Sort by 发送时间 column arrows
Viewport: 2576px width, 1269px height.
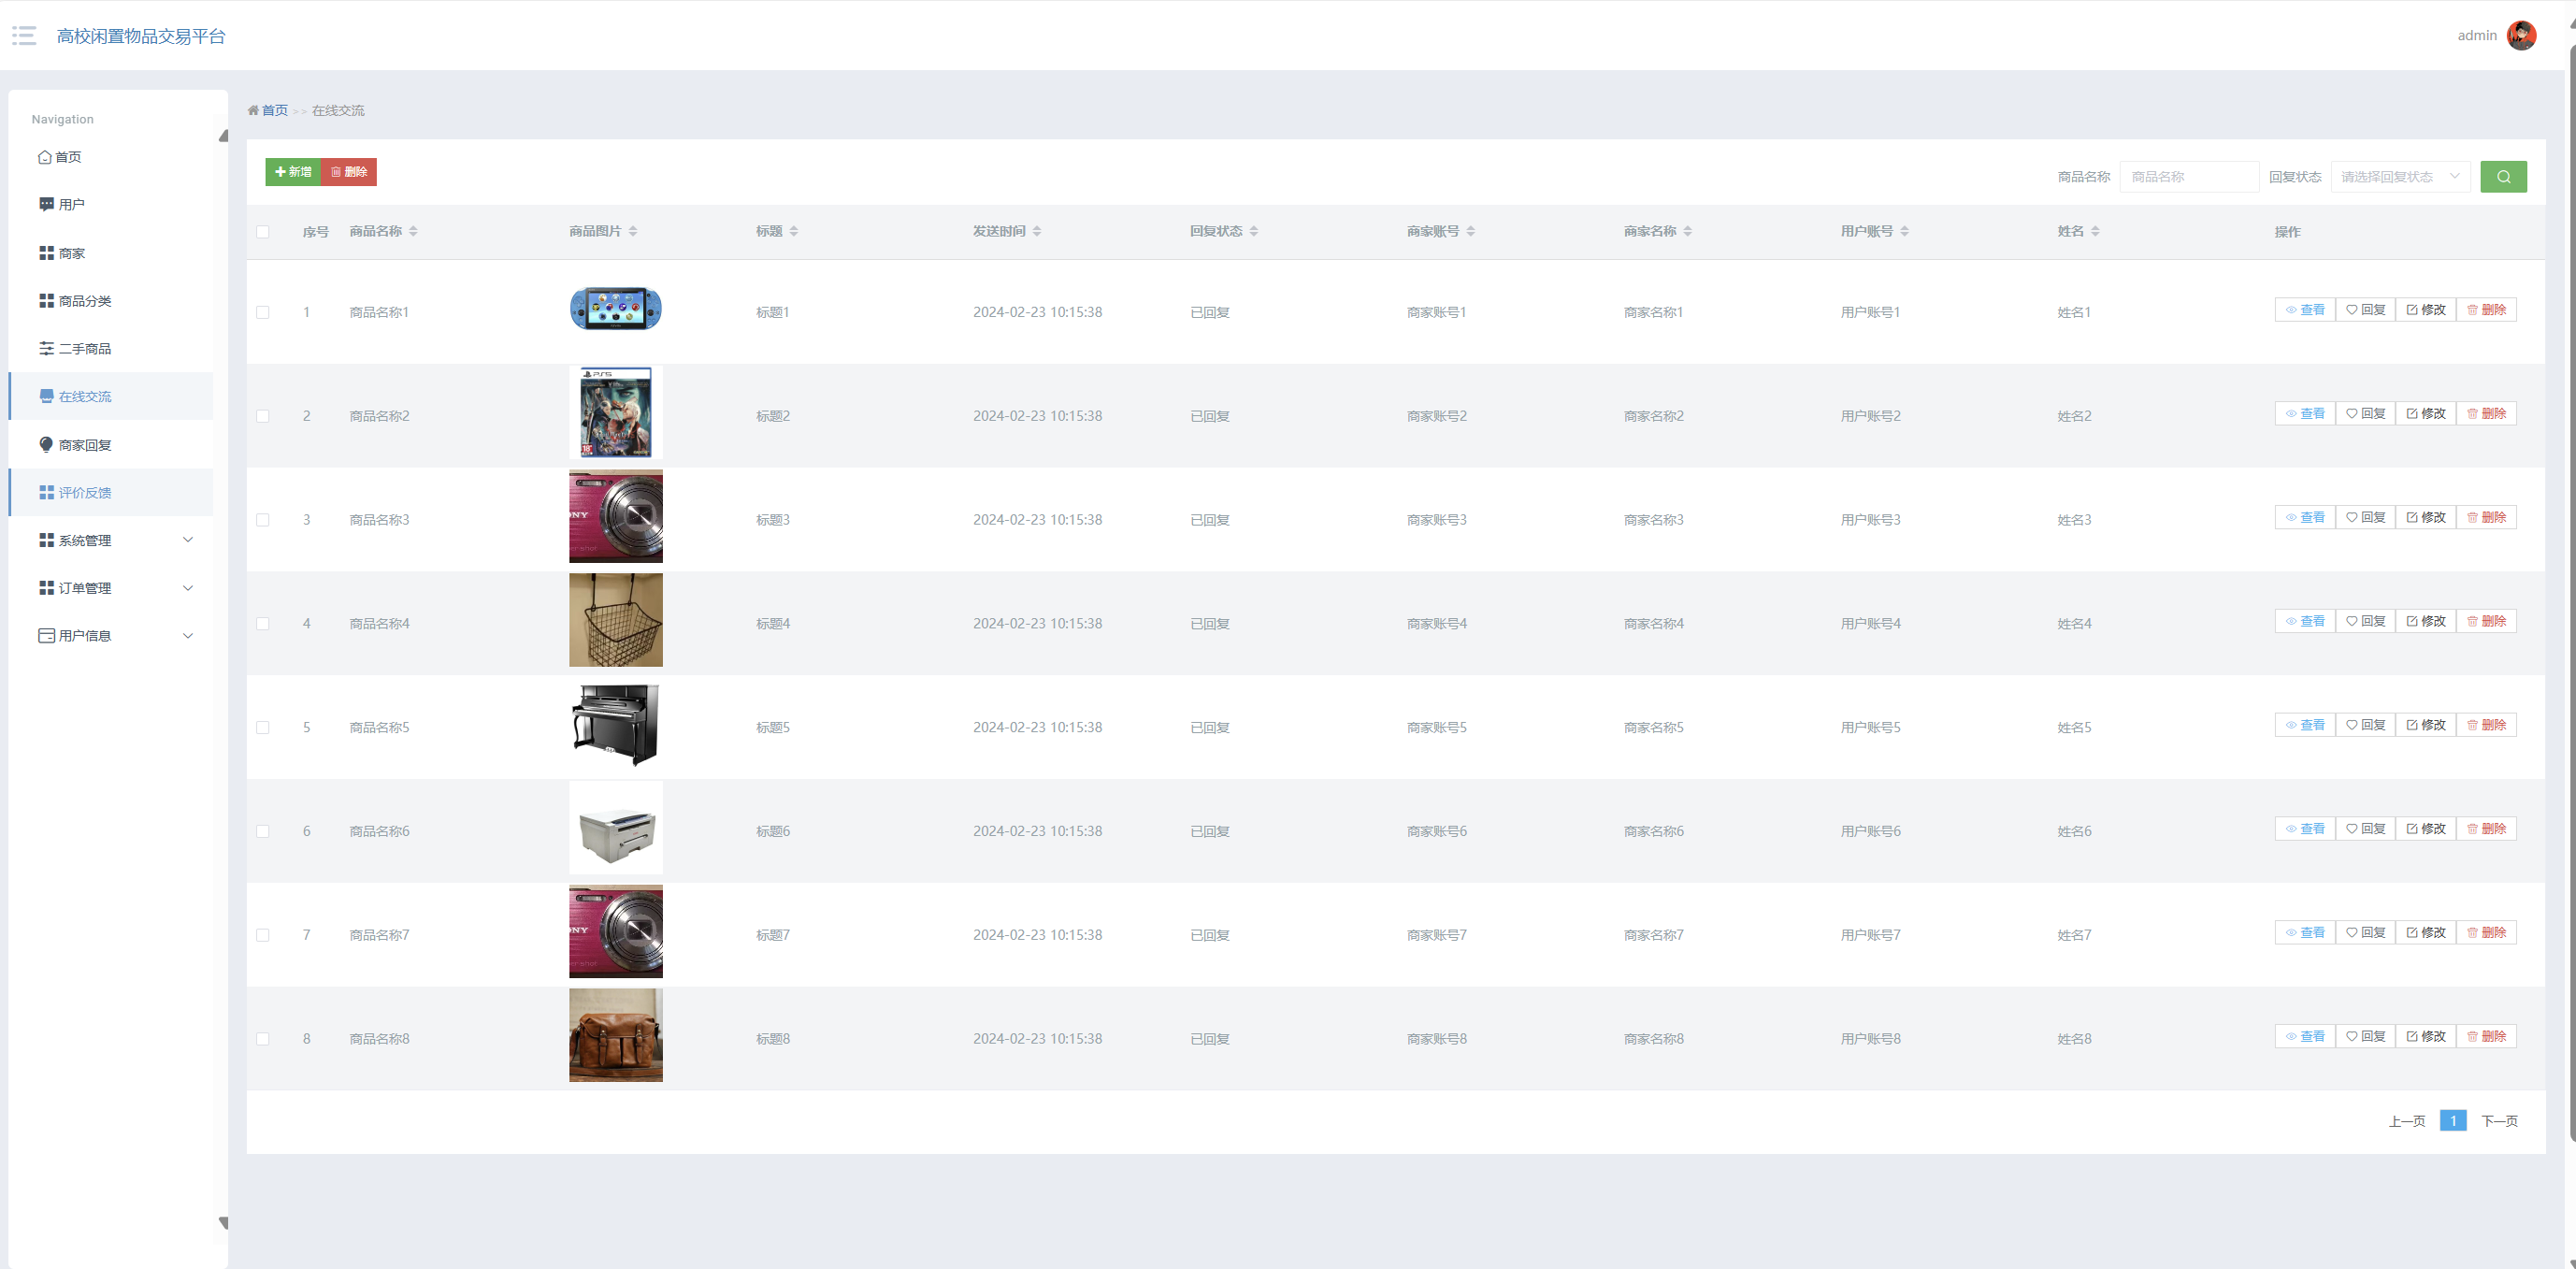pos(1037,232)
